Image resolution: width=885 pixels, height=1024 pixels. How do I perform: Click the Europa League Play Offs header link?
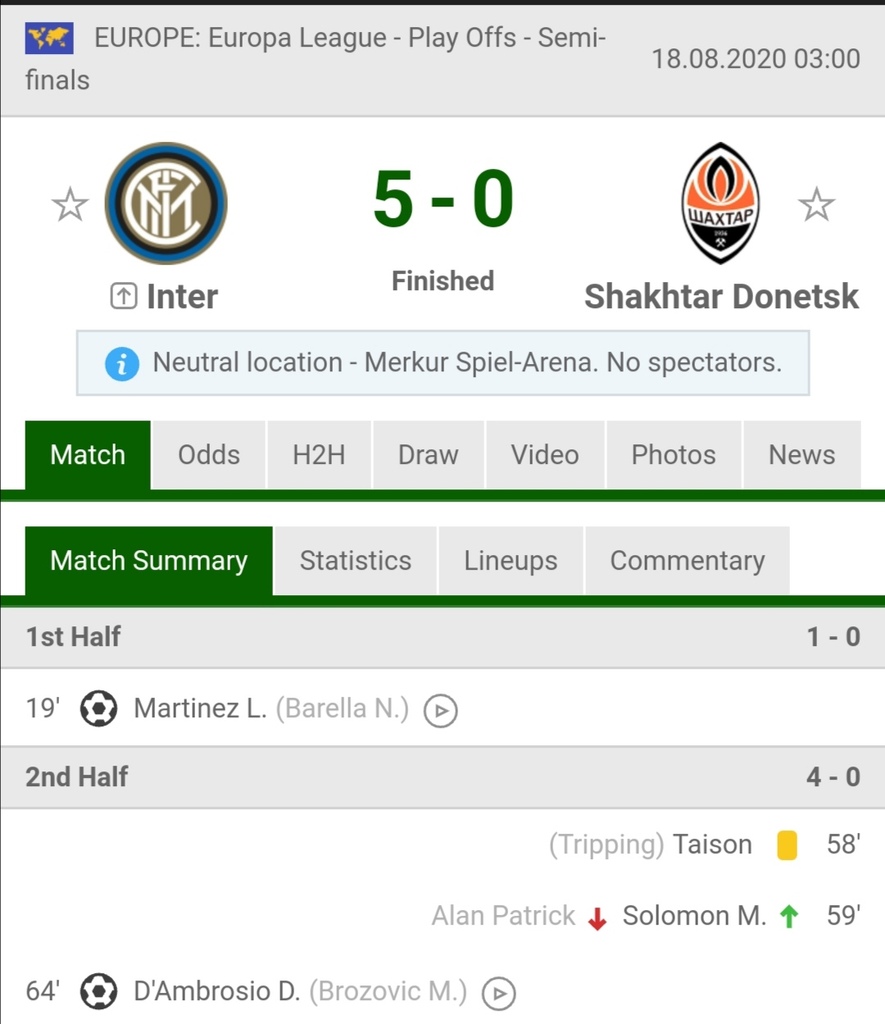click(x=315, y=59)
